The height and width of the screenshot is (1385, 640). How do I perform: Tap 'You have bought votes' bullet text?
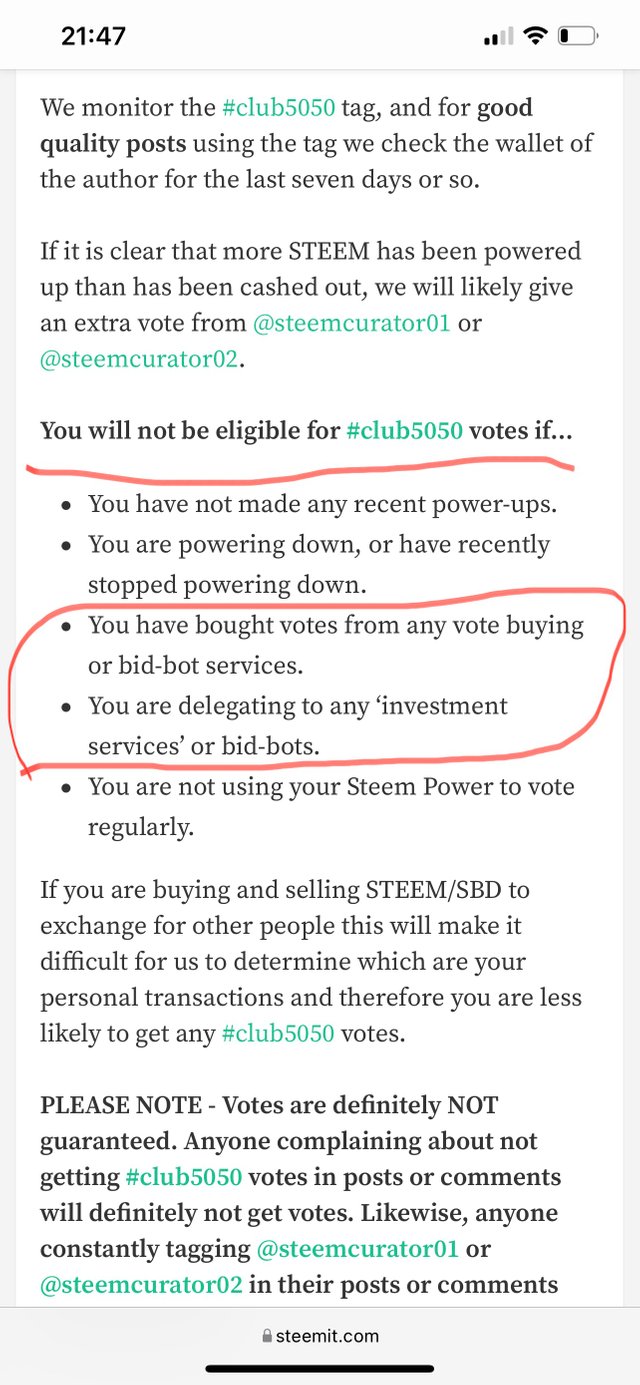click(x=336, y=645)
